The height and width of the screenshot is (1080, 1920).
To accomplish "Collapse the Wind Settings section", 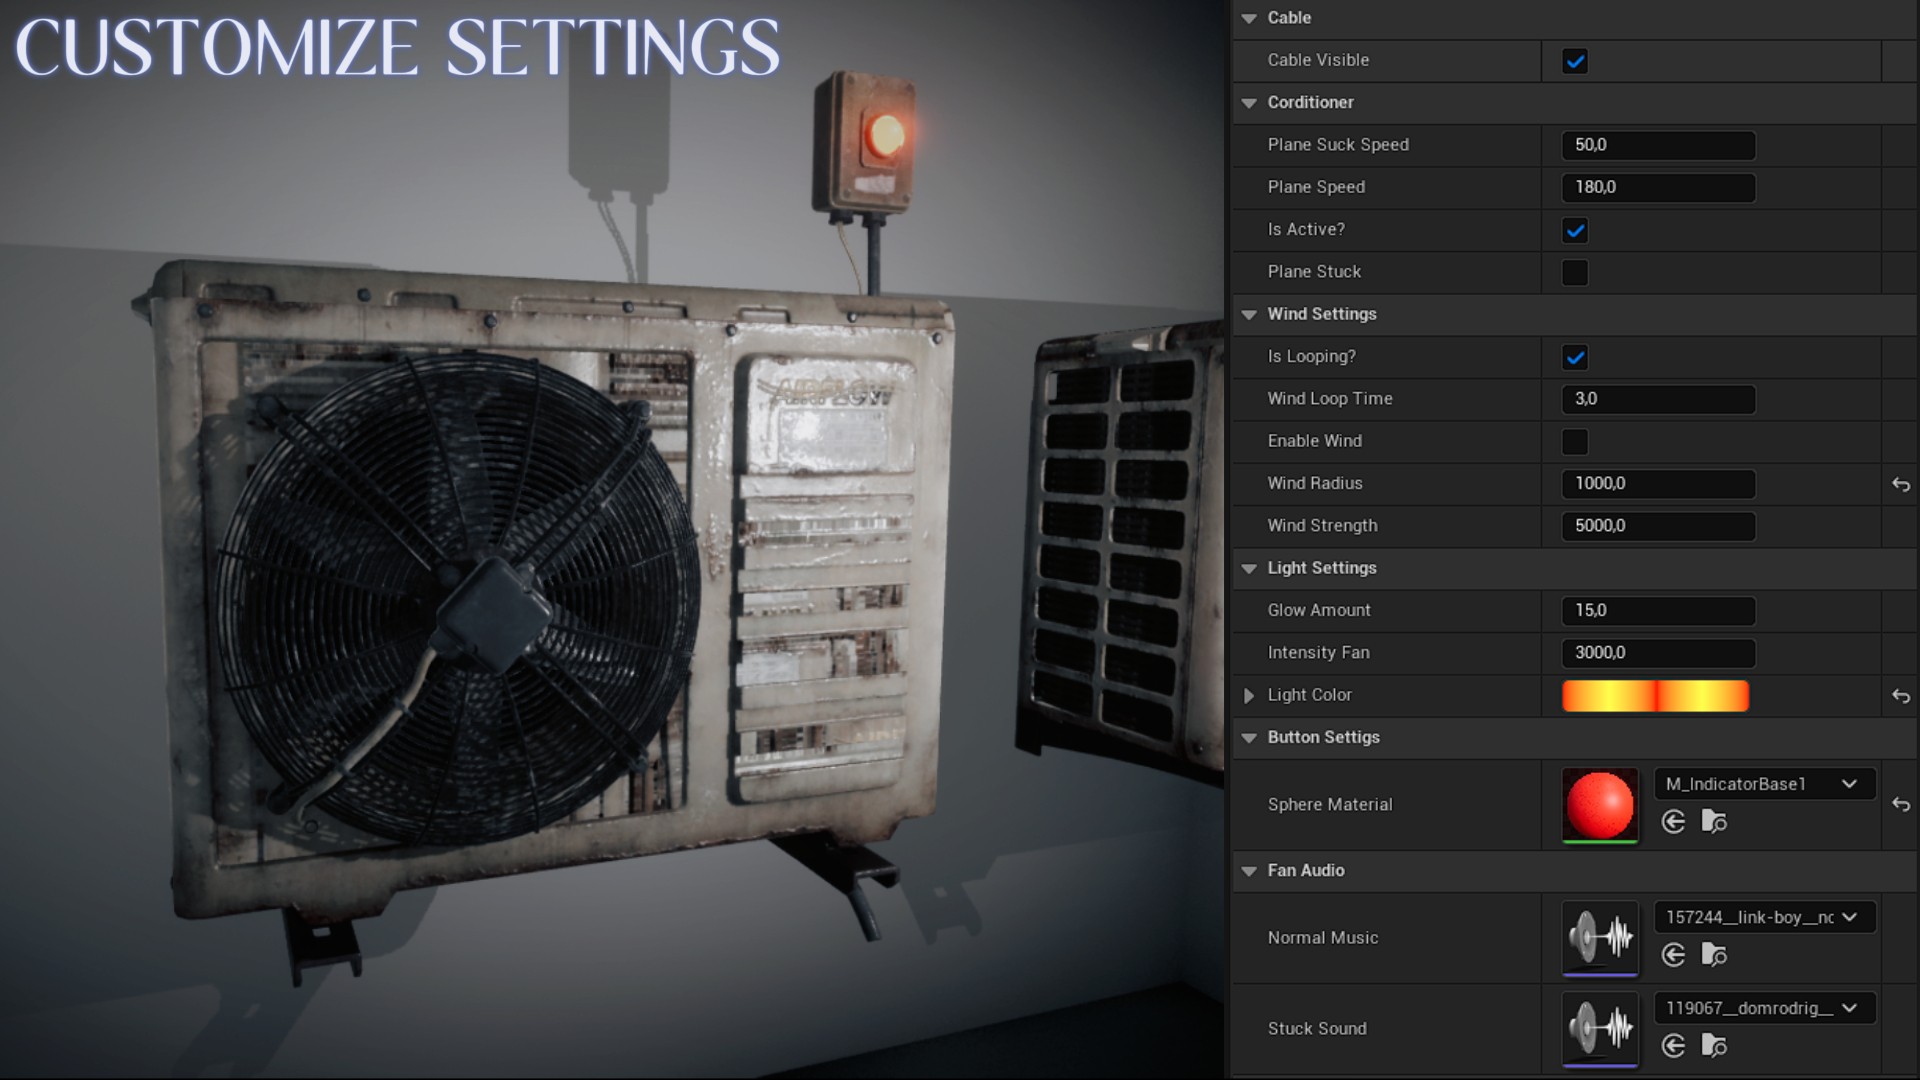I will [x=1249, y=314].
